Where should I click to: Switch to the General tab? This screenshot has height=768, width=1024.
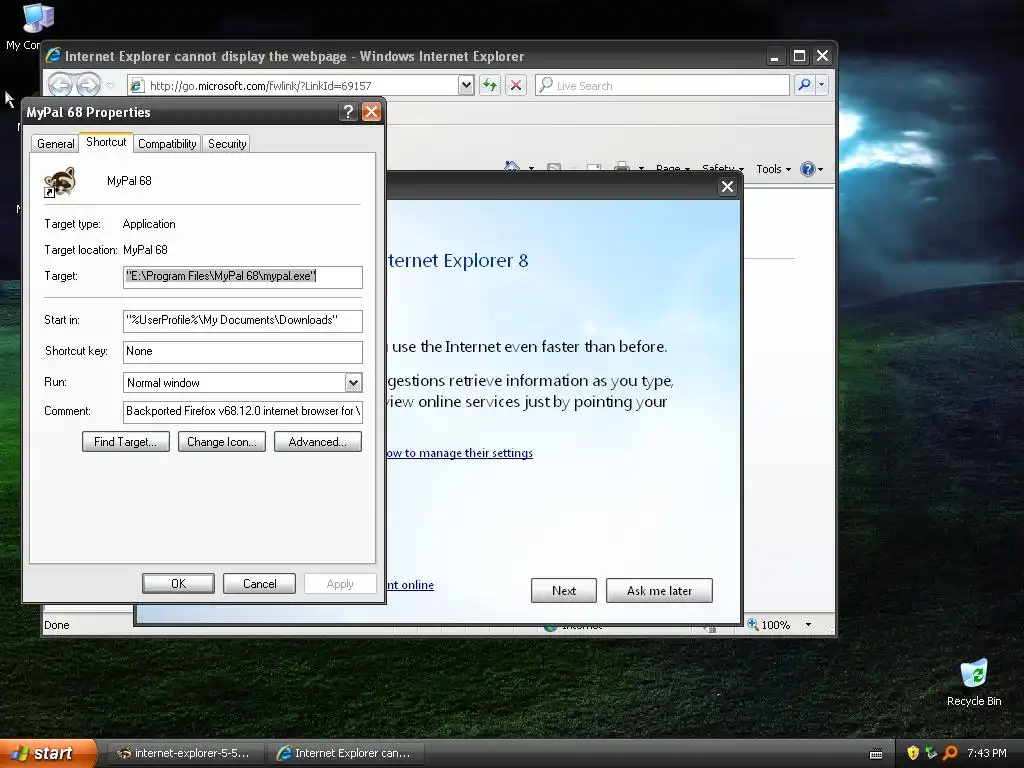tap(56, 144)
